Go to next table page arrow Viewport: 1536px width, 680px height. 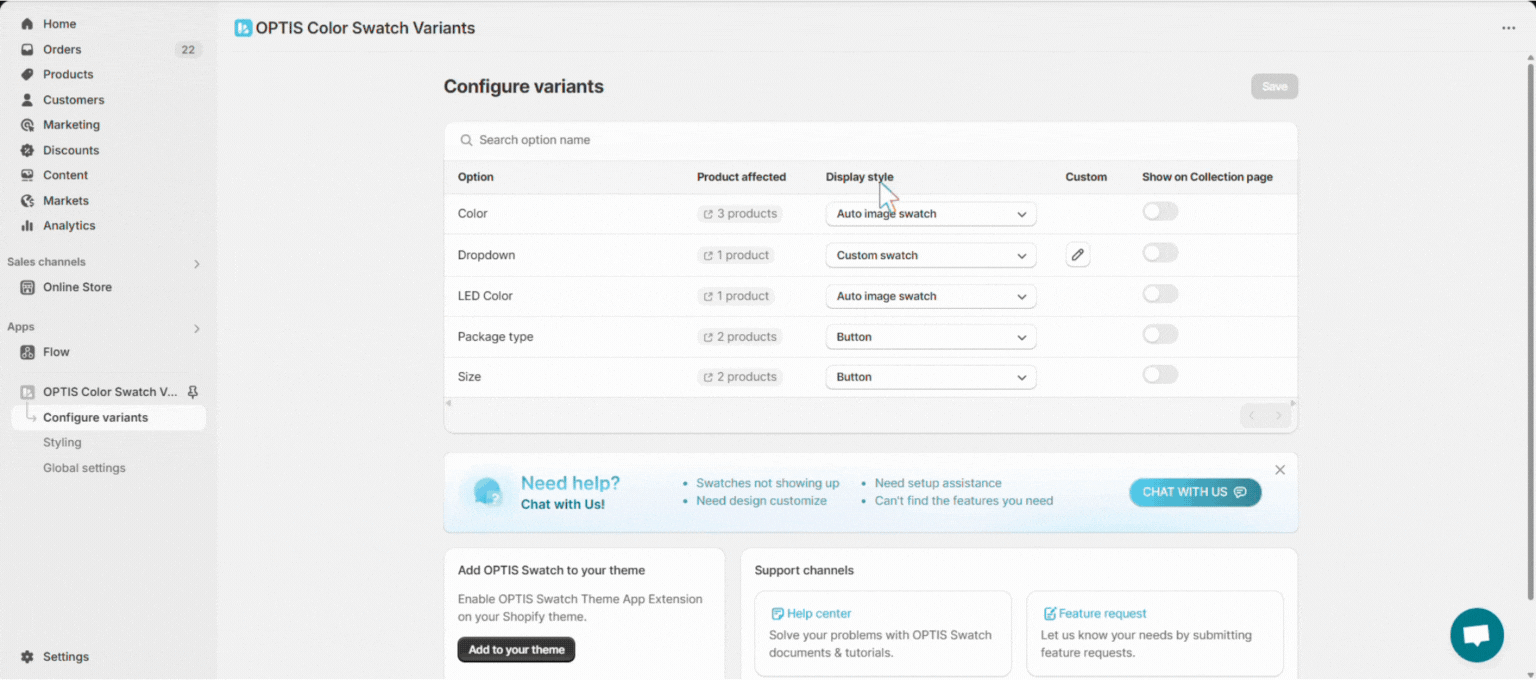(1278, 416)
